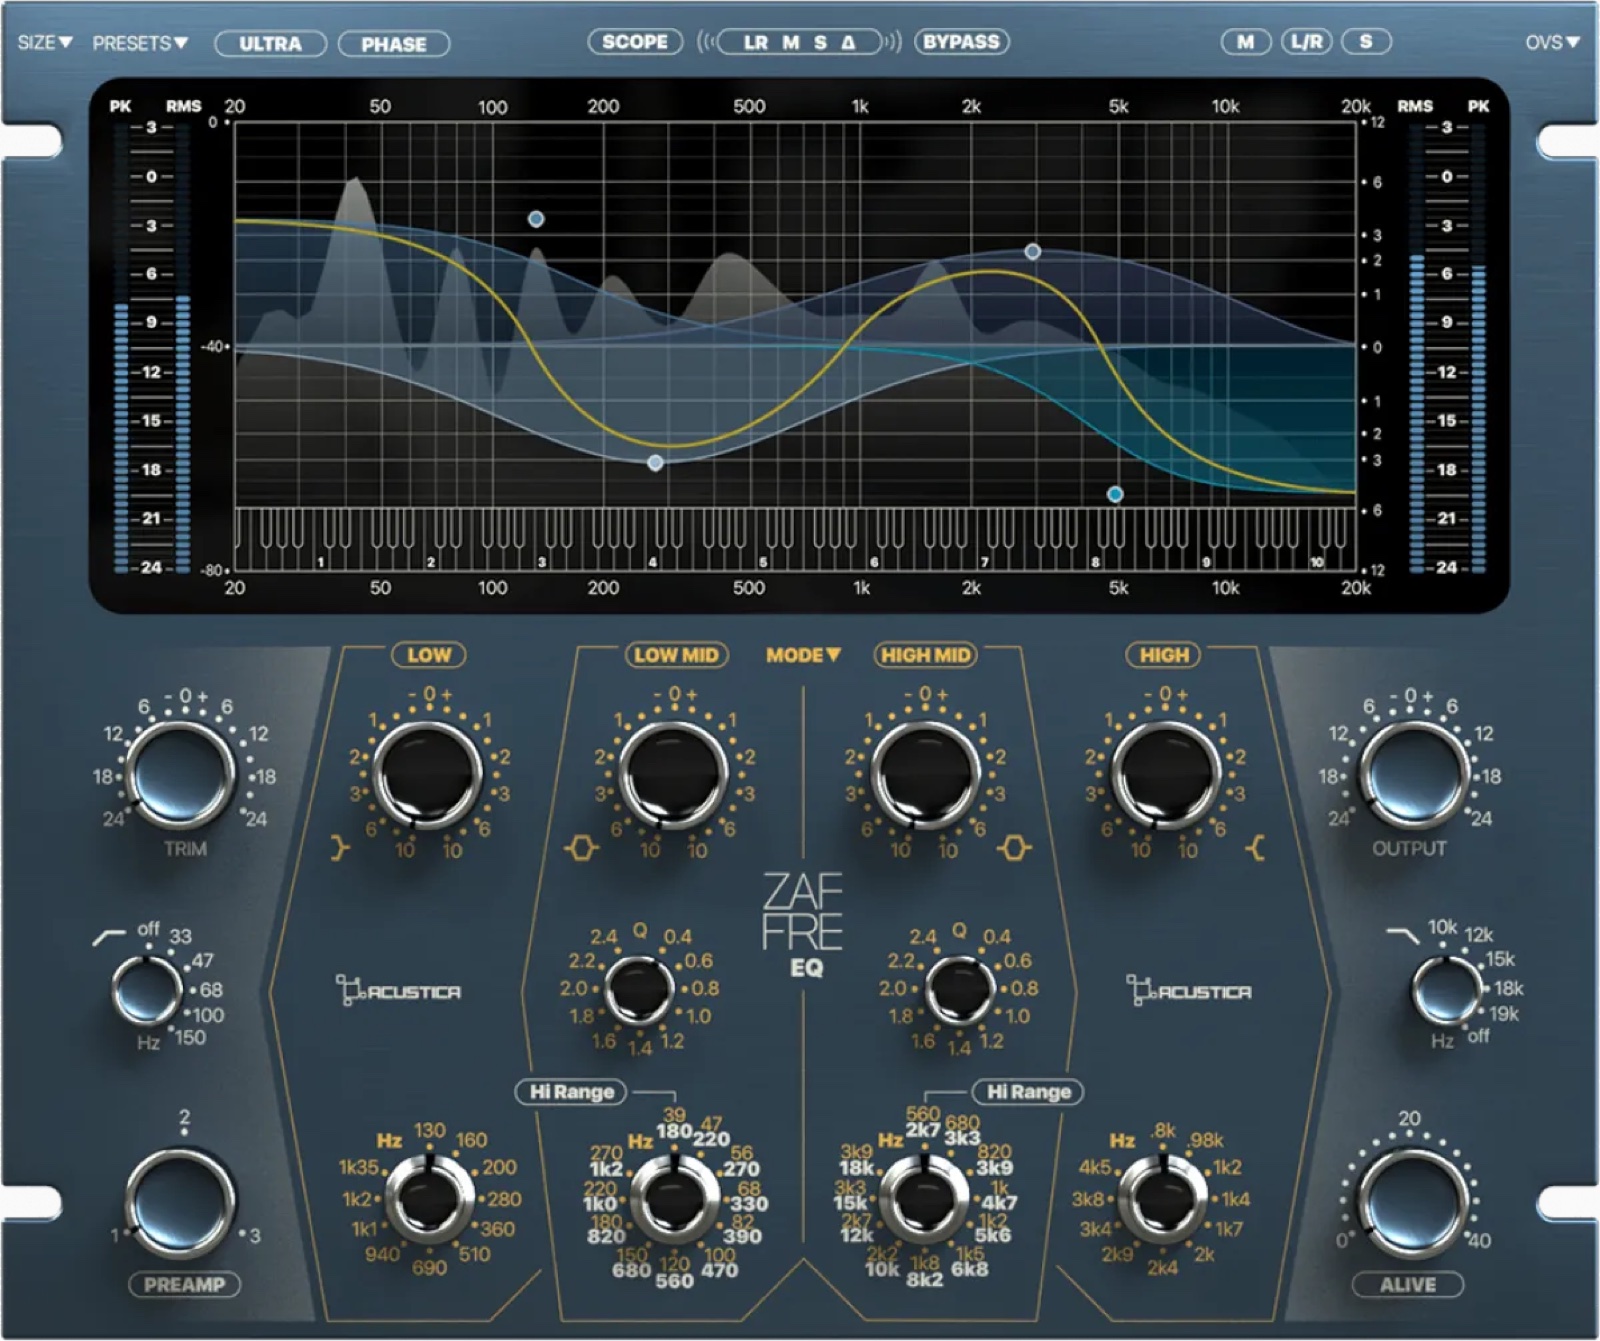Toggle Hi Range for high mid frequency
The width and height of the screenshot is (1600, 1341).
tap(1029, 1092)
